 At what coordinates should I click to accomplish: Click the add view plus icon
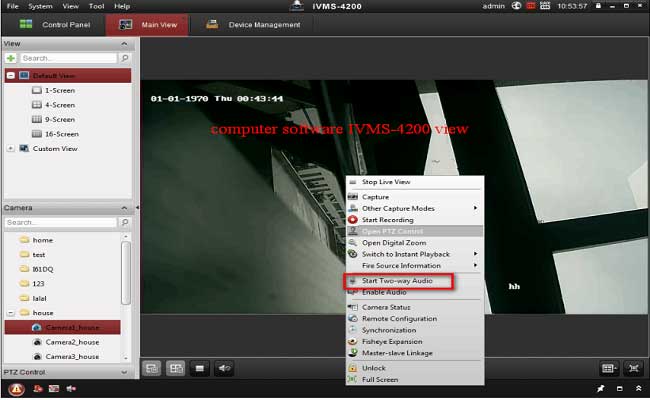click(11, 58)
